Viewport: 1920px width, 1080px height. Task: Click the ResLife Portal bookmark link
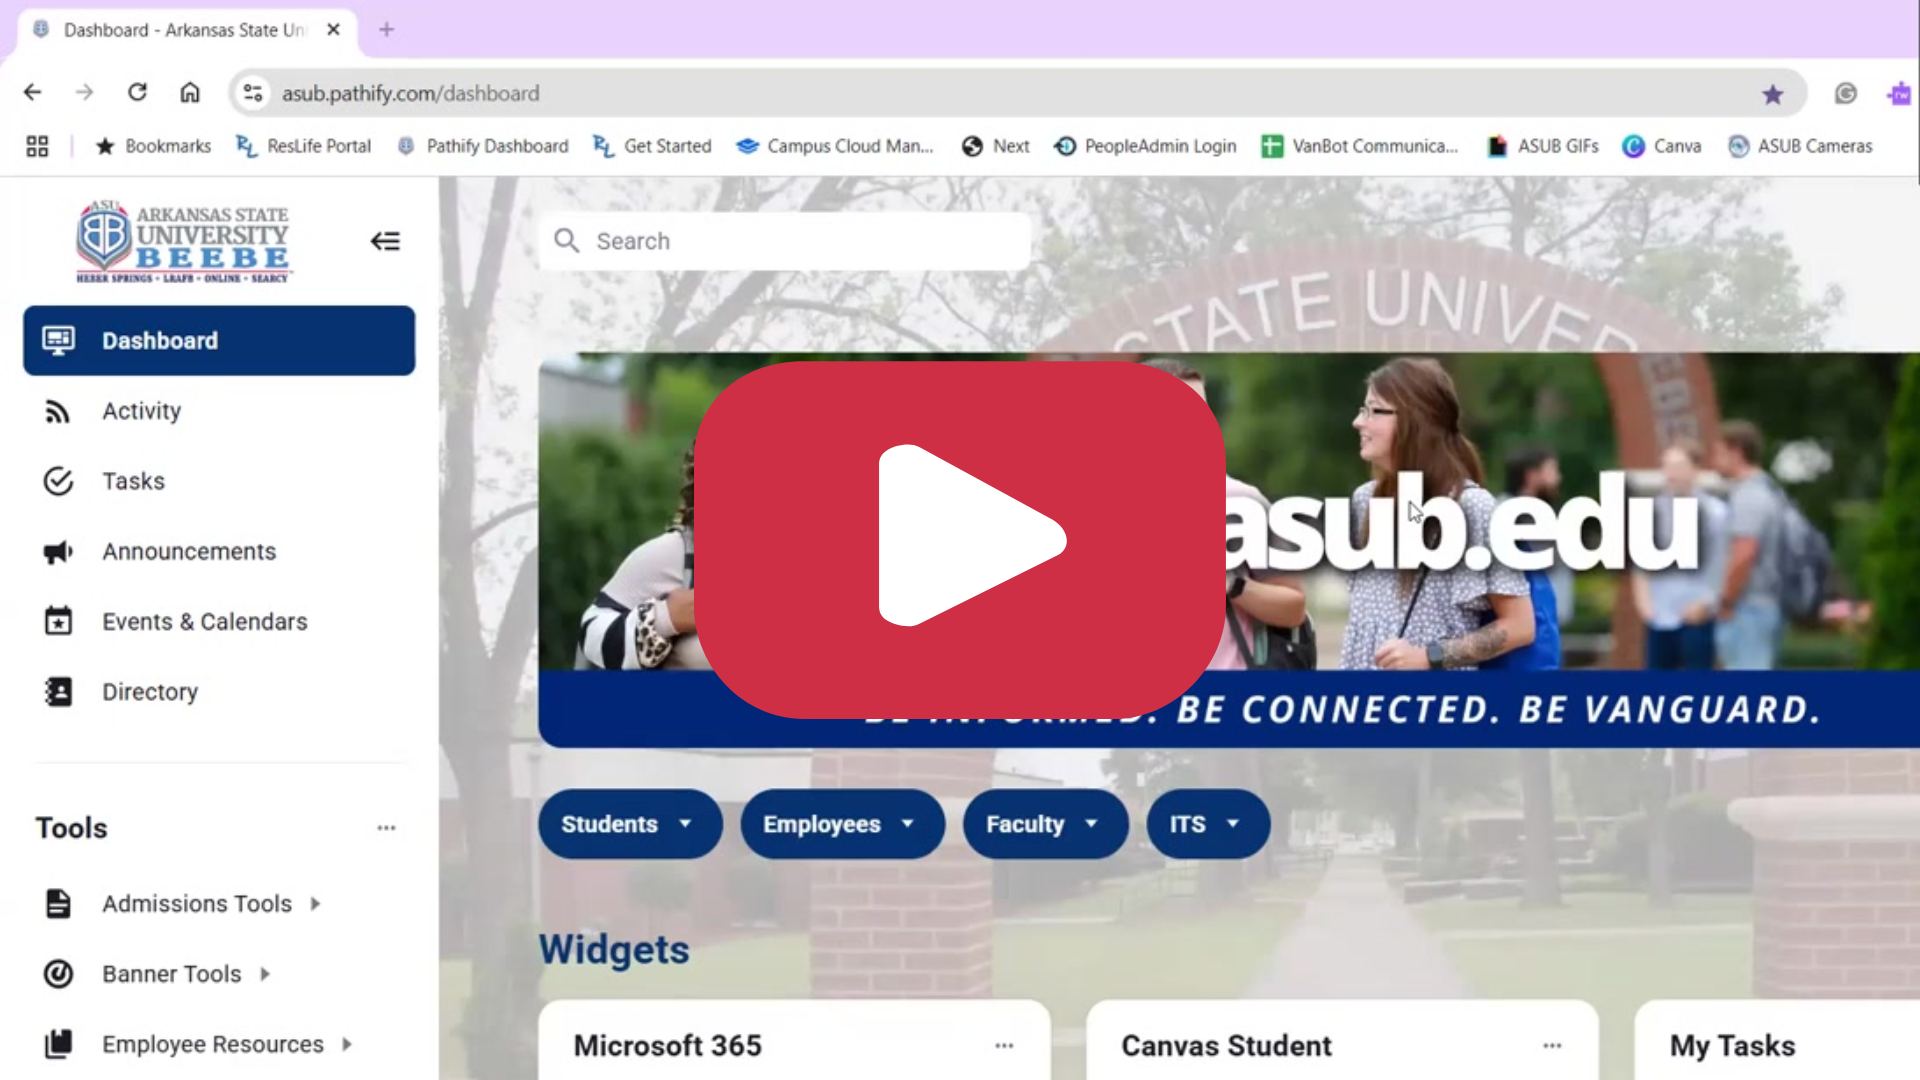(x=303, y=146)
